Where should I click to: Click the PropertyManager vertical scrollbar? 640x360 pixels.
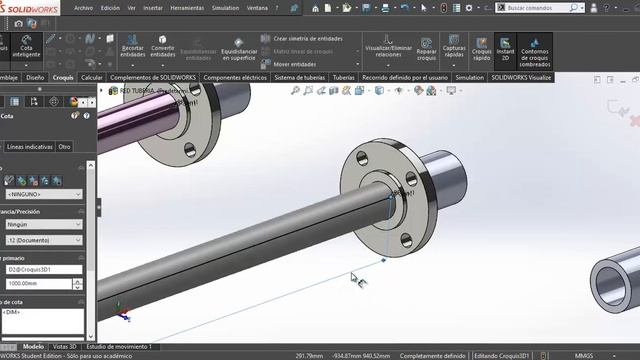pyautogui.click(x=91, y=251)
